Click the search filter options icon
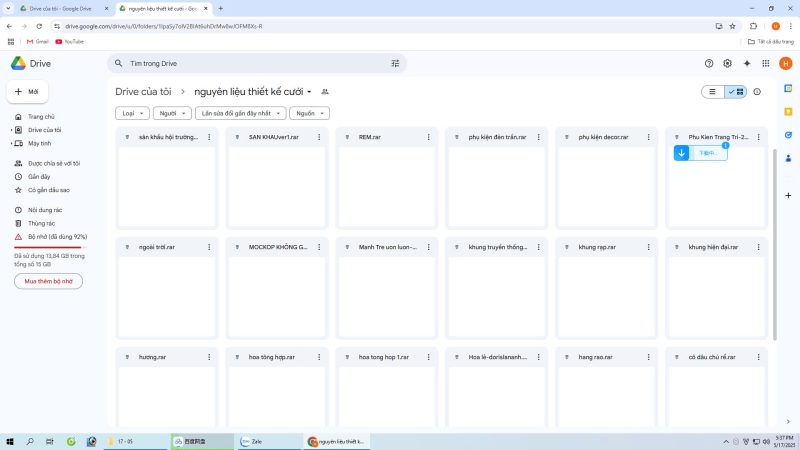800x450 pixels. click(395, 63)
